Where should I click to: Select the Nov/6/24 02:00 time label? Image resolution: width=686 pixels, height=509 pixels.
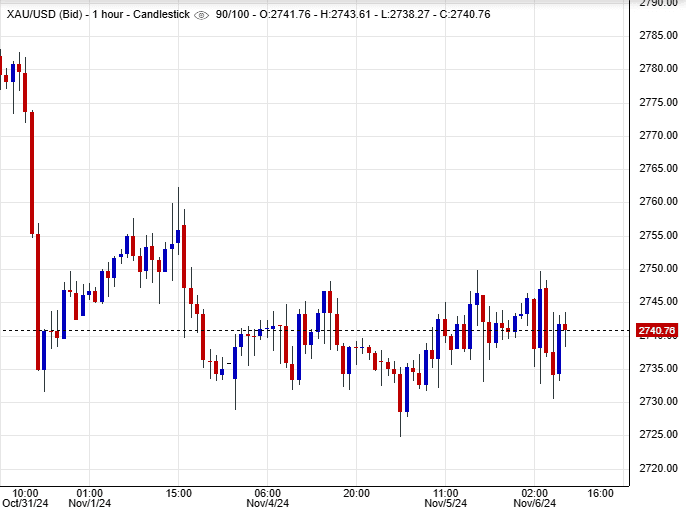click(534, 499)
